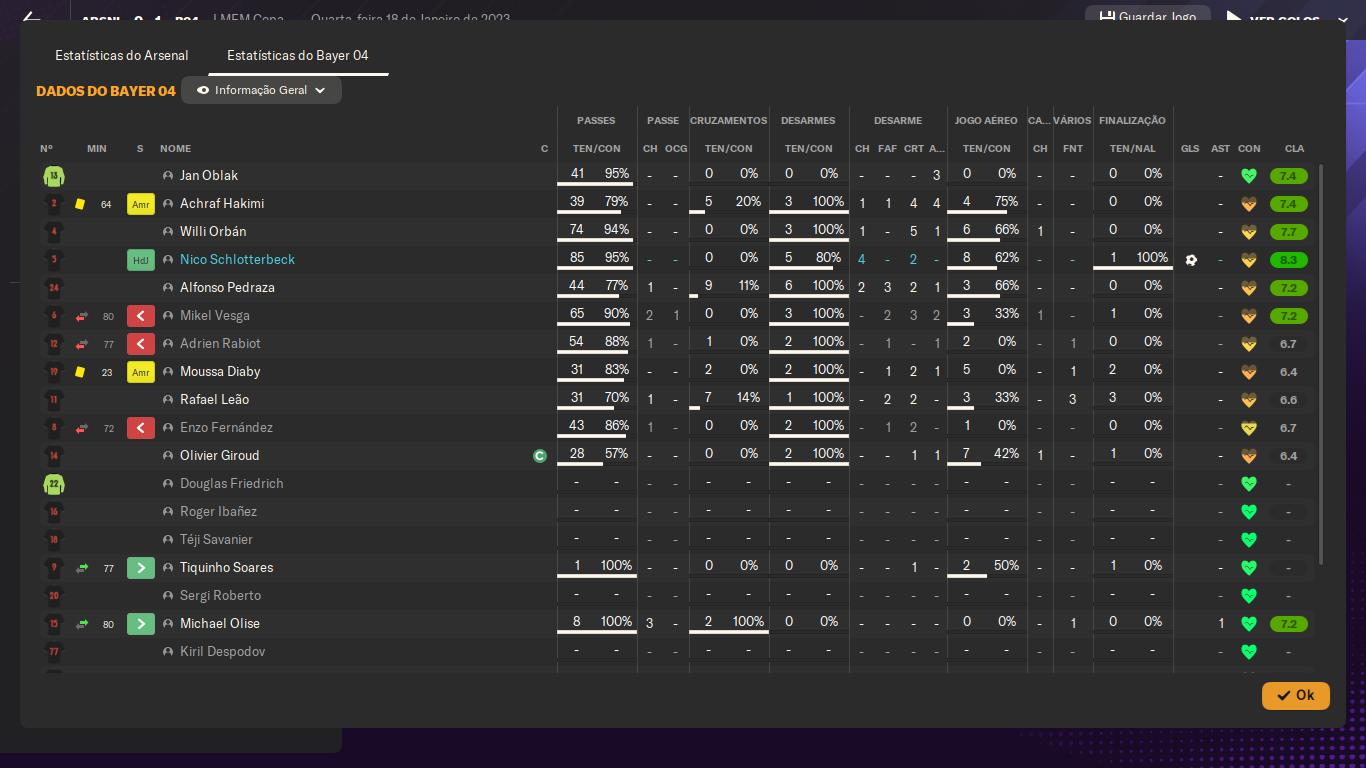Click the Guardar Jogo button
1366x768 pixels.
tap(1147, 18)
